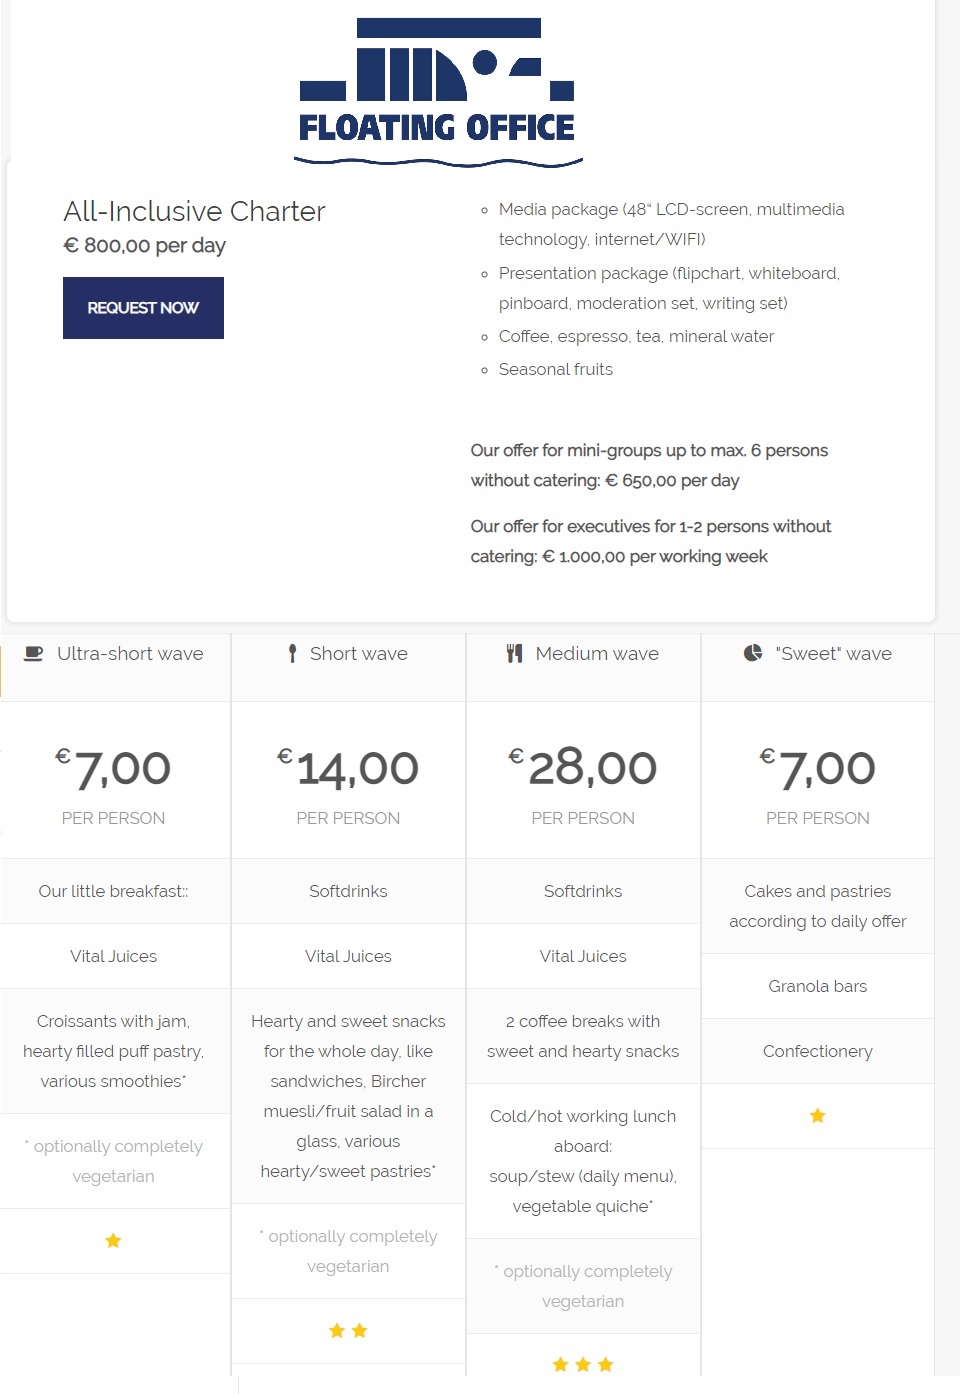Select the Short wave heading
The width and height of the screenshot is (960, 1394).
click(358, 654)
